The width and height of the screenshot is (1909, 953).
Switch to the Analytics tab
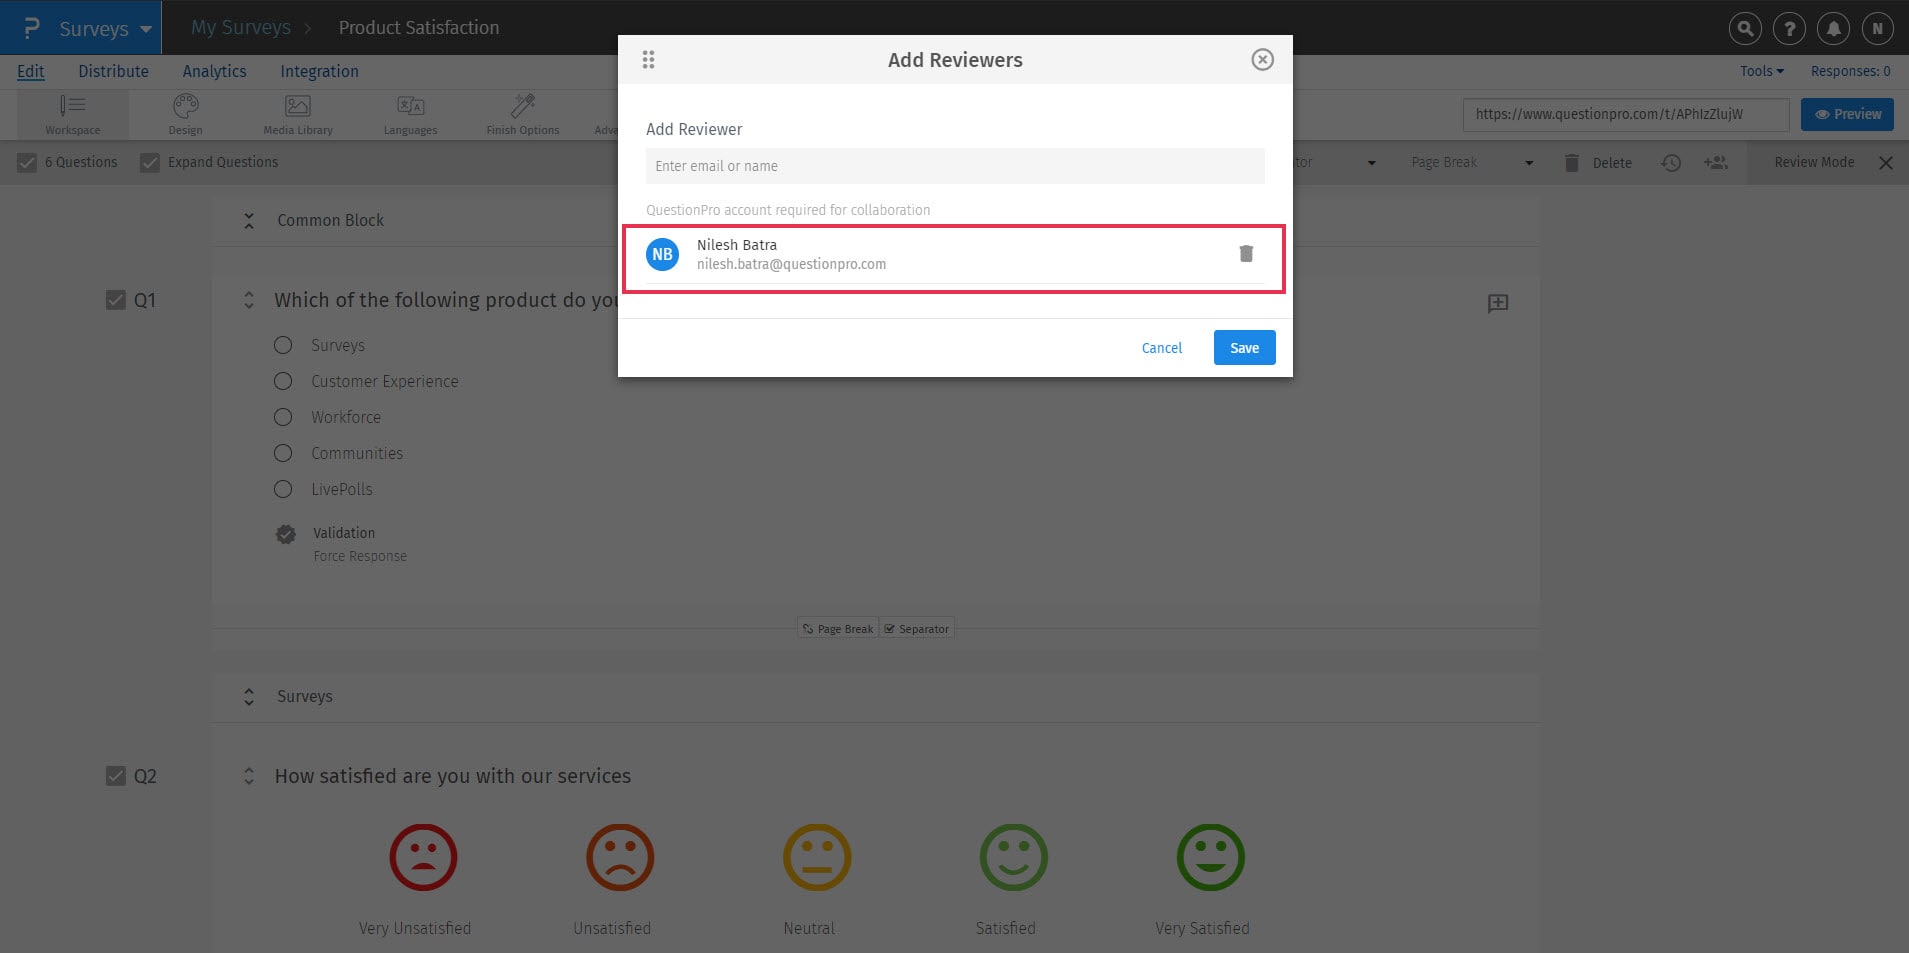[214, 71]
